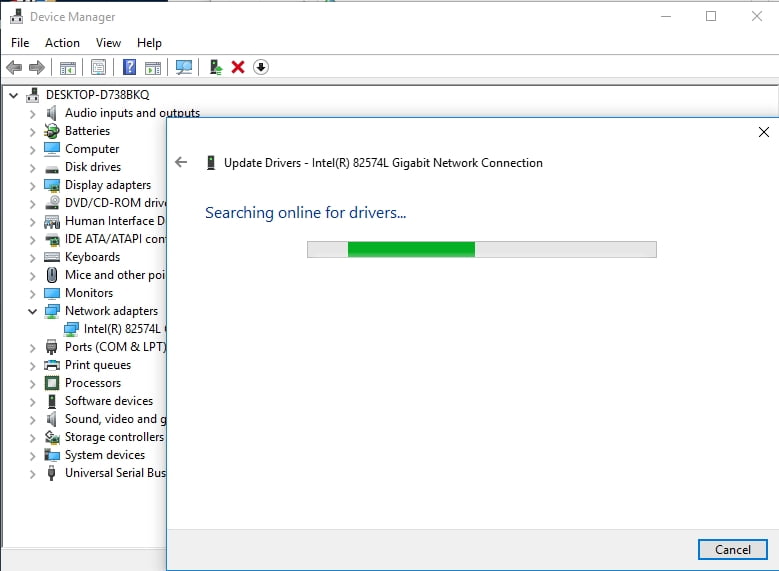The image size is (779, 571).
Task: Expand the Display adapters node
Action: 33,185
